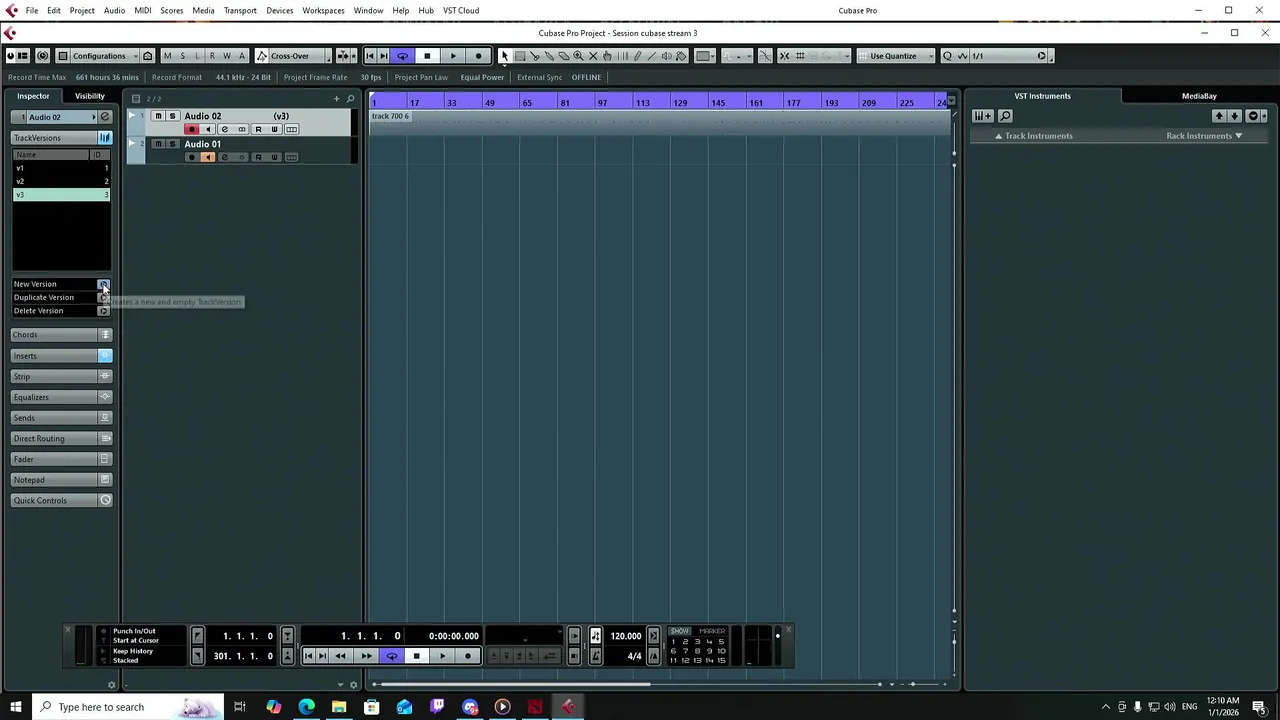The height and width of the screenshot is (720, 1280).
Task: Click transport panel rewind button
Action: (340, 656)
